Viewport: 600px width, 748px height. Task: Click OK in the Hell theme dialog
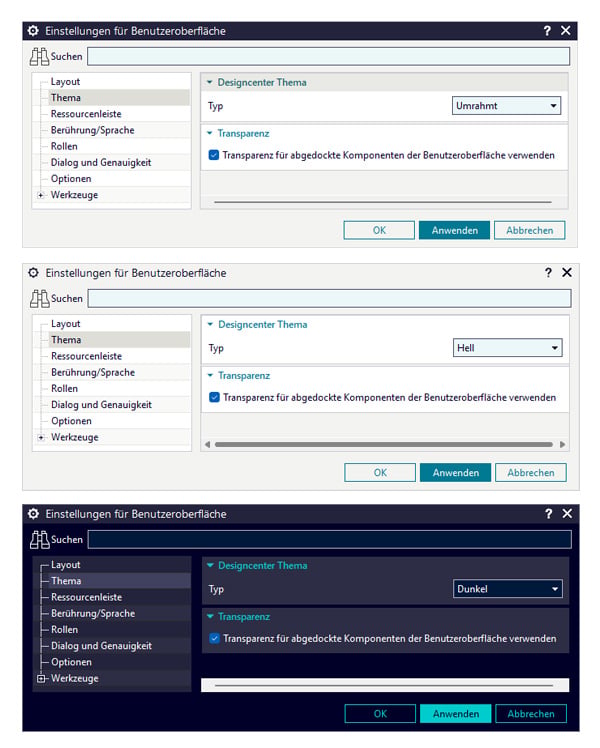pyautogui.click(x=380, y=472)
